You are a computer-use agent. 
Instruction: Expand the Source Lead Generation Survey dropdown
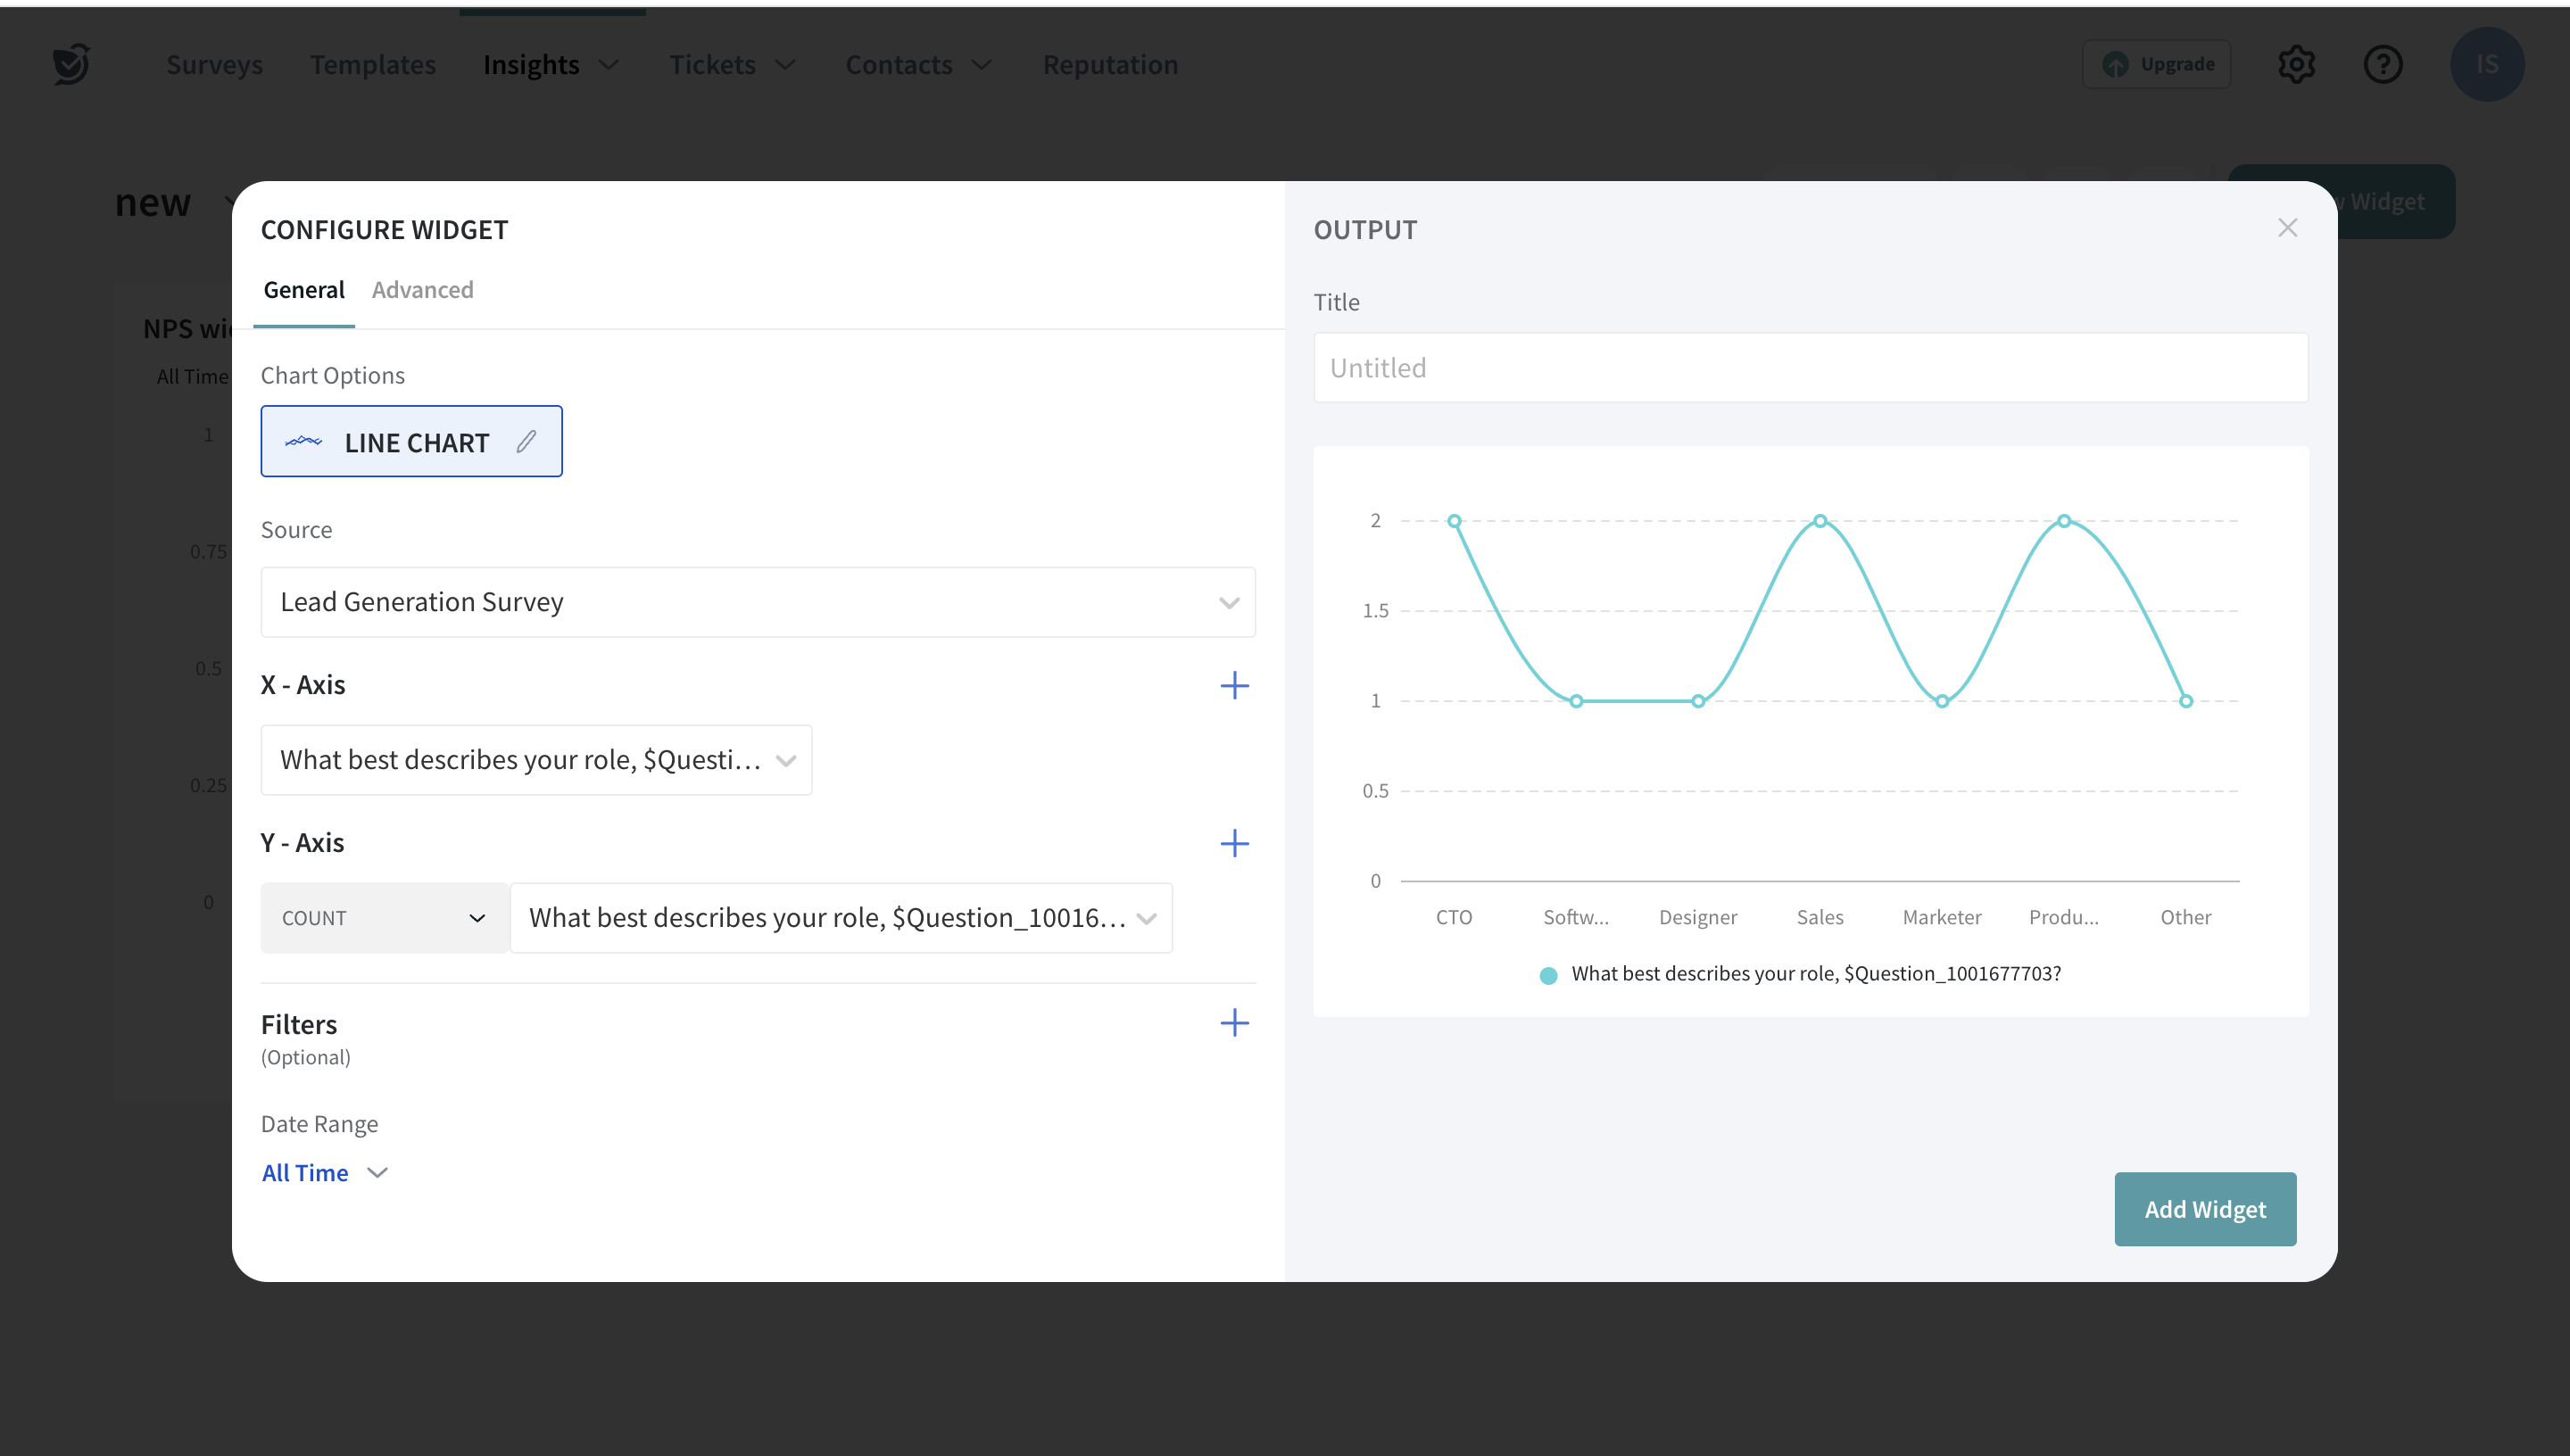pyautogui.click(x=757, y=602)
